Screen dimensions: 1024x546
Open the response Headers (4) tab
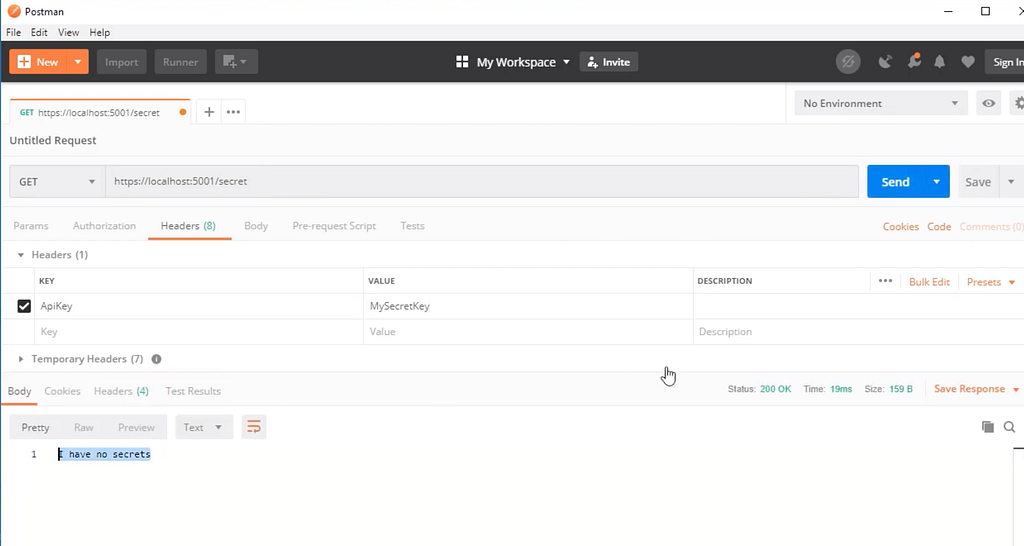121,391
